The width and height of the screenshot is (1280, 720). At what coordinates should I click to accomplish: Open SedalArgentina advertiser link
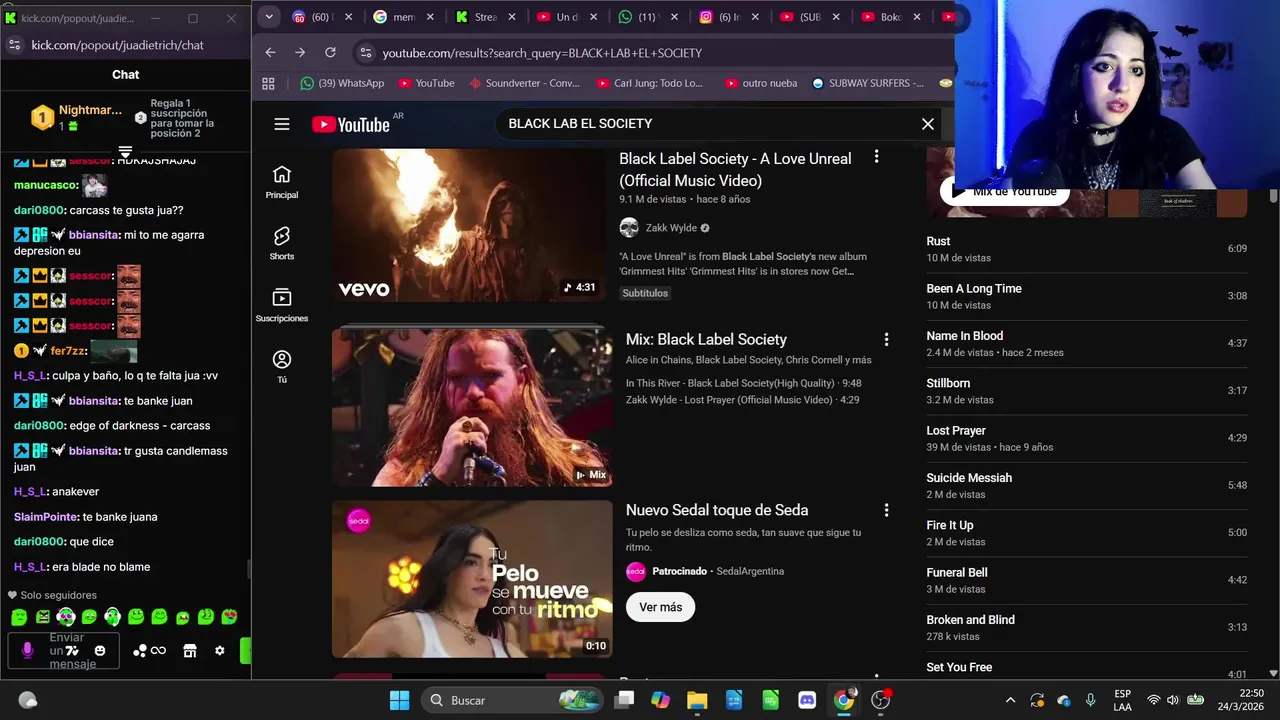click(x=750, y=571)
